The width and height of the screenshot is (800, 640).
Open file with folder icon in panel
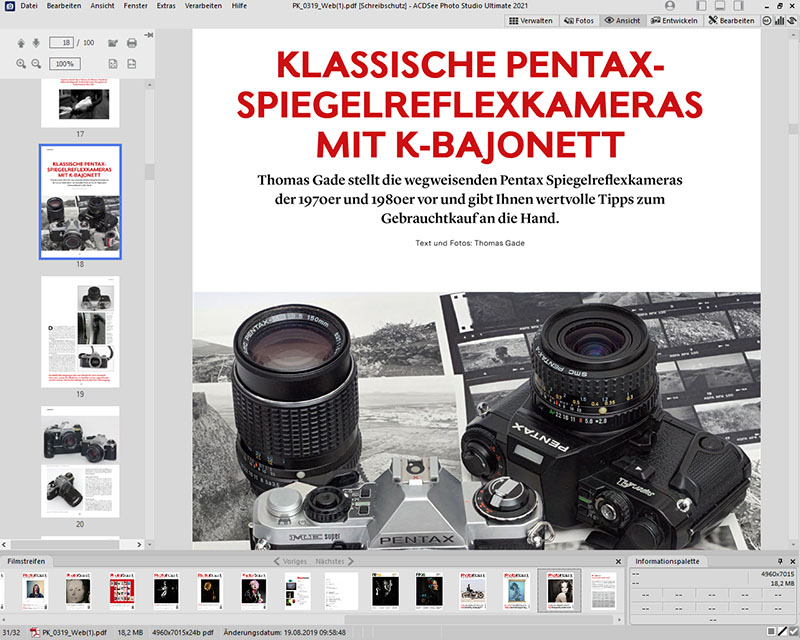click(x=112, y=43)
